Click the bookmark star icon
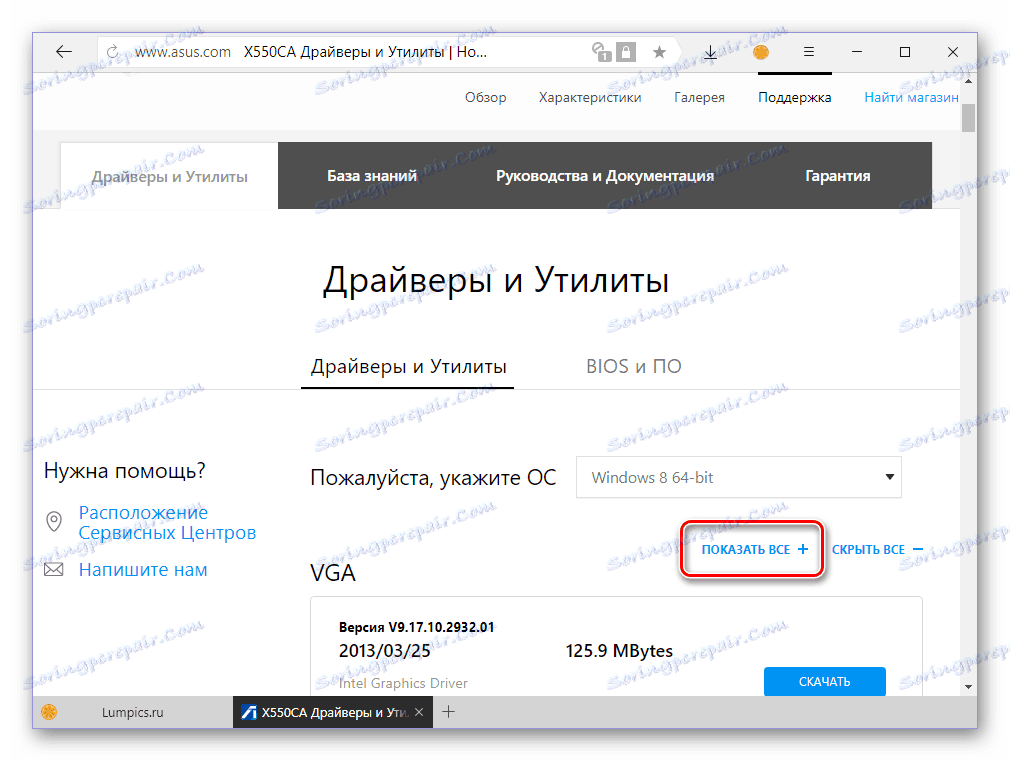 (659, 51)
